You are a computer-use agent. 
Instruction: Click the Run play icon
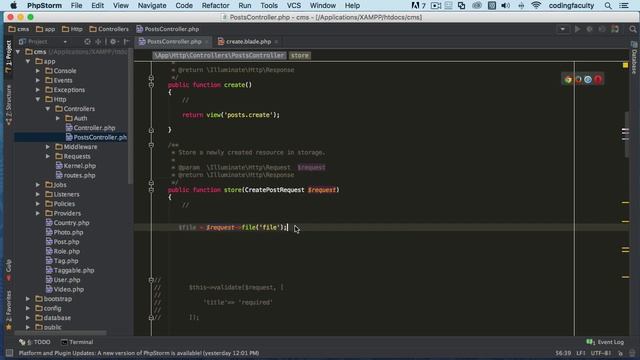coord(578,29)
